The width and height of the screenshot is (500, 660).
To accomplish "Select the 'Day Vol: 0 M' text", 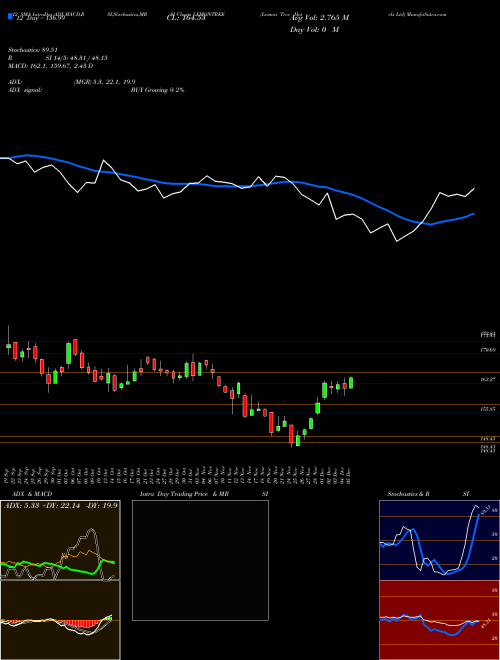I will (x=314, y=30).
